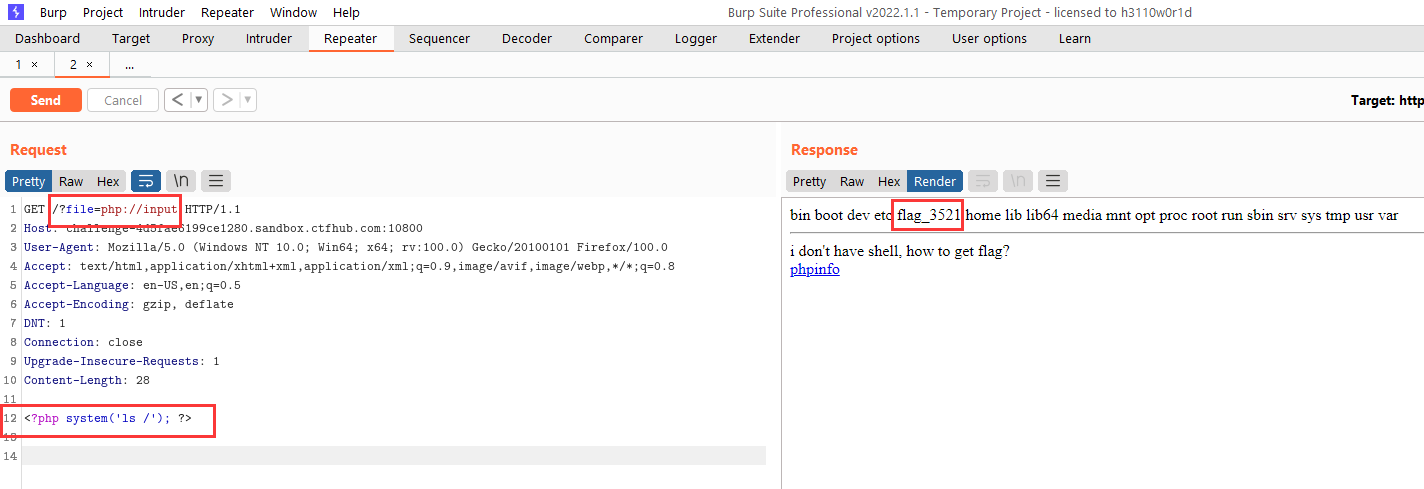Viewport: 1424px width, 489px height.
Task: Select Repeater sub-tab 2
Action: click(x=82, y=64)
